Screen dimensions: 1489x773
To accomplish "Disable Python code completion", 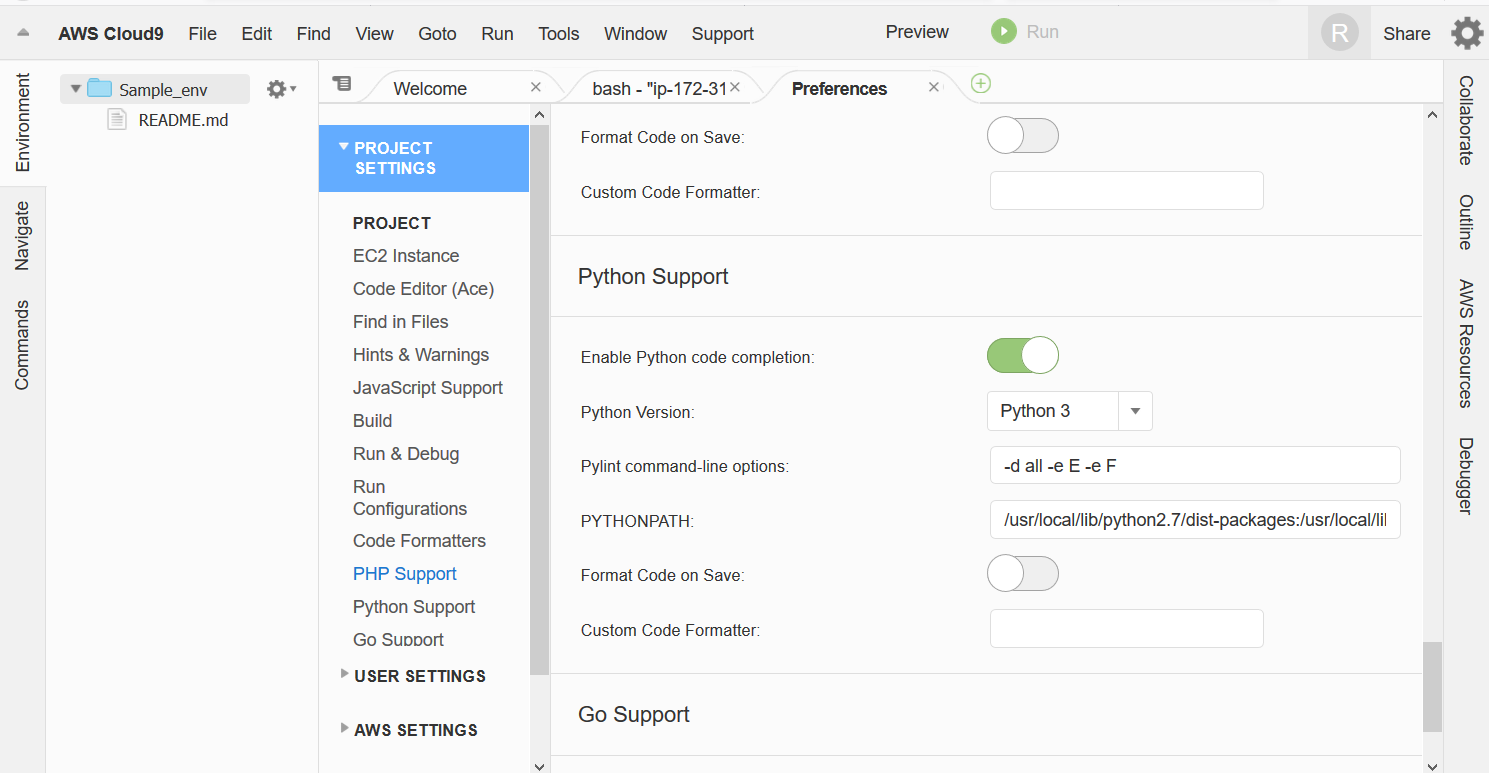I will 1022,355.
